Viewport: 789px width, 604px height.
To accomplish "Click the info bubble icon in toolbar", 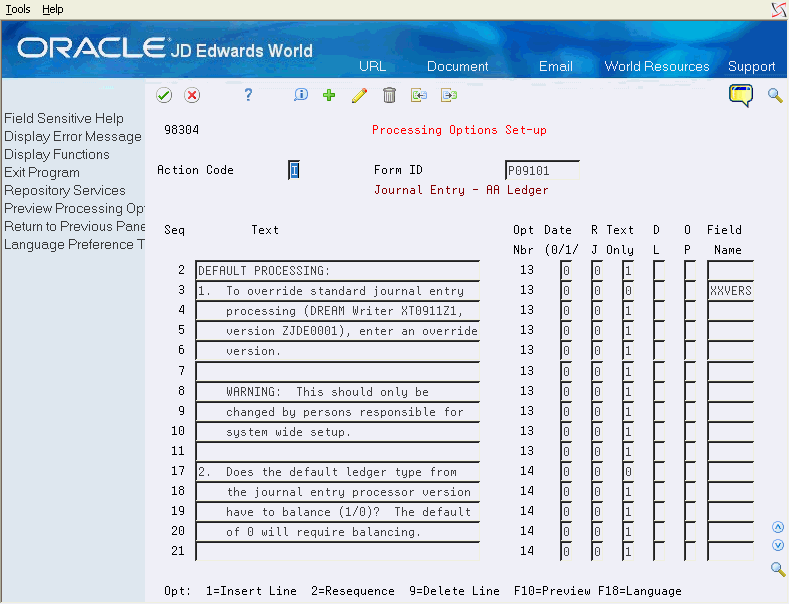I will point(301,95).
